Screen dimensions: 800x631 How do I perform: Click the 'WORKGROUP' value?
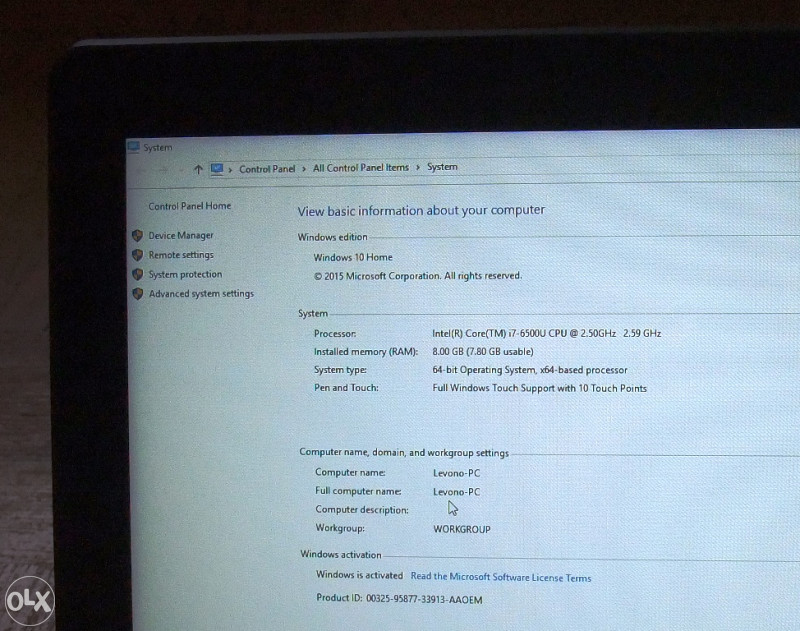(x=462, y=529)
